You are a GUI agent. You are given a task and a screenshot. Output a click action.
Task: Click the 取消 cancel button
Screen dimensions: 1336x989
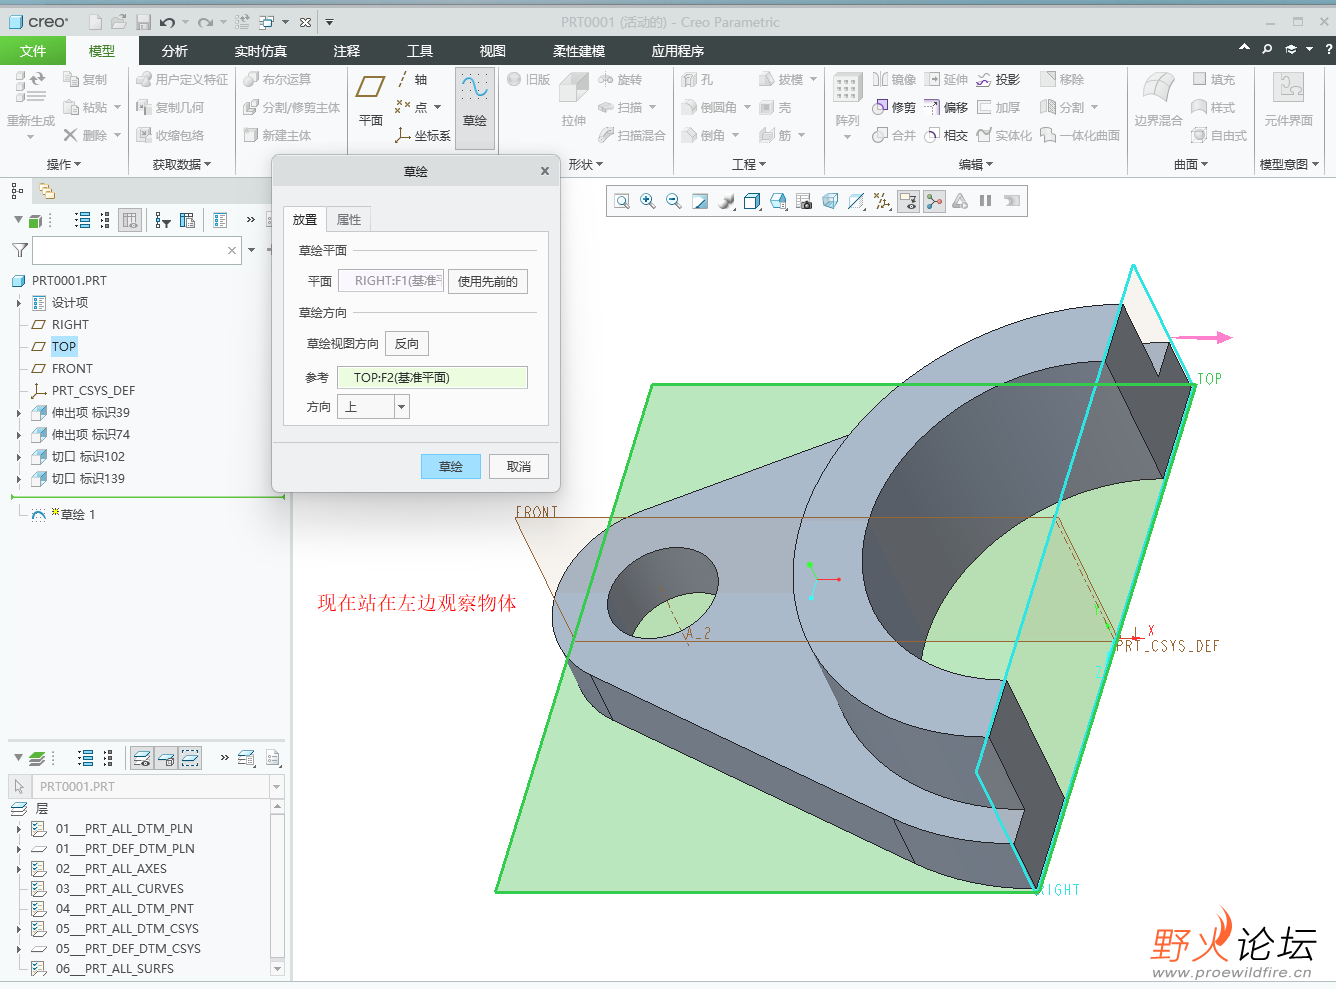pyautogui.click(x=519, y=466)
